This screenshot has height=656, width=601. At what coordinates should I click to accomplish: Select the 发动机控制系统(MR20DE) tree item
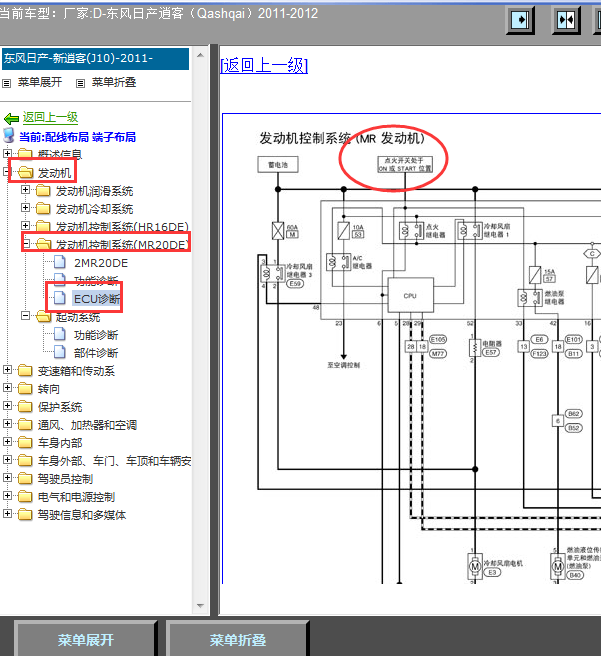tap(122, 245)
